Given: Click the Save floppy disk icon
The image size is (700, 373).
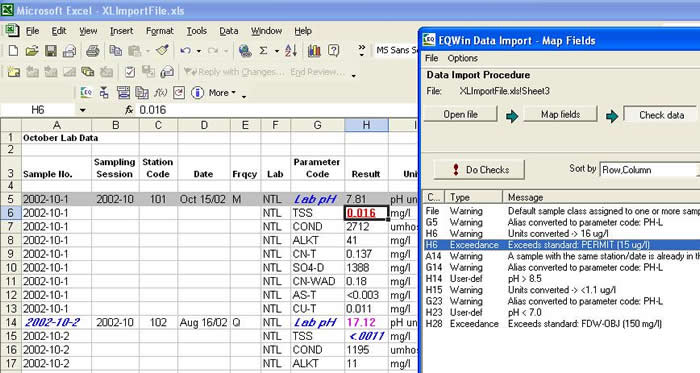Looking at the screenshot, I should (50, 51).
